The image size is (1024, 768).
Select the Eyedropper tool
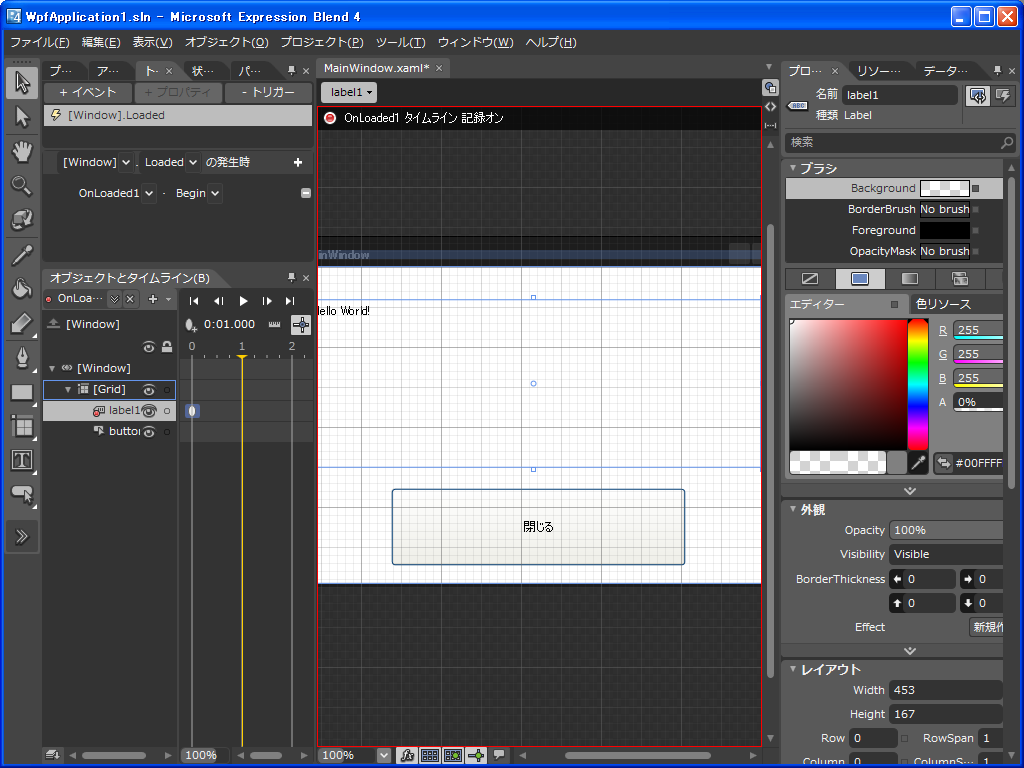click(x=22, y=255)
